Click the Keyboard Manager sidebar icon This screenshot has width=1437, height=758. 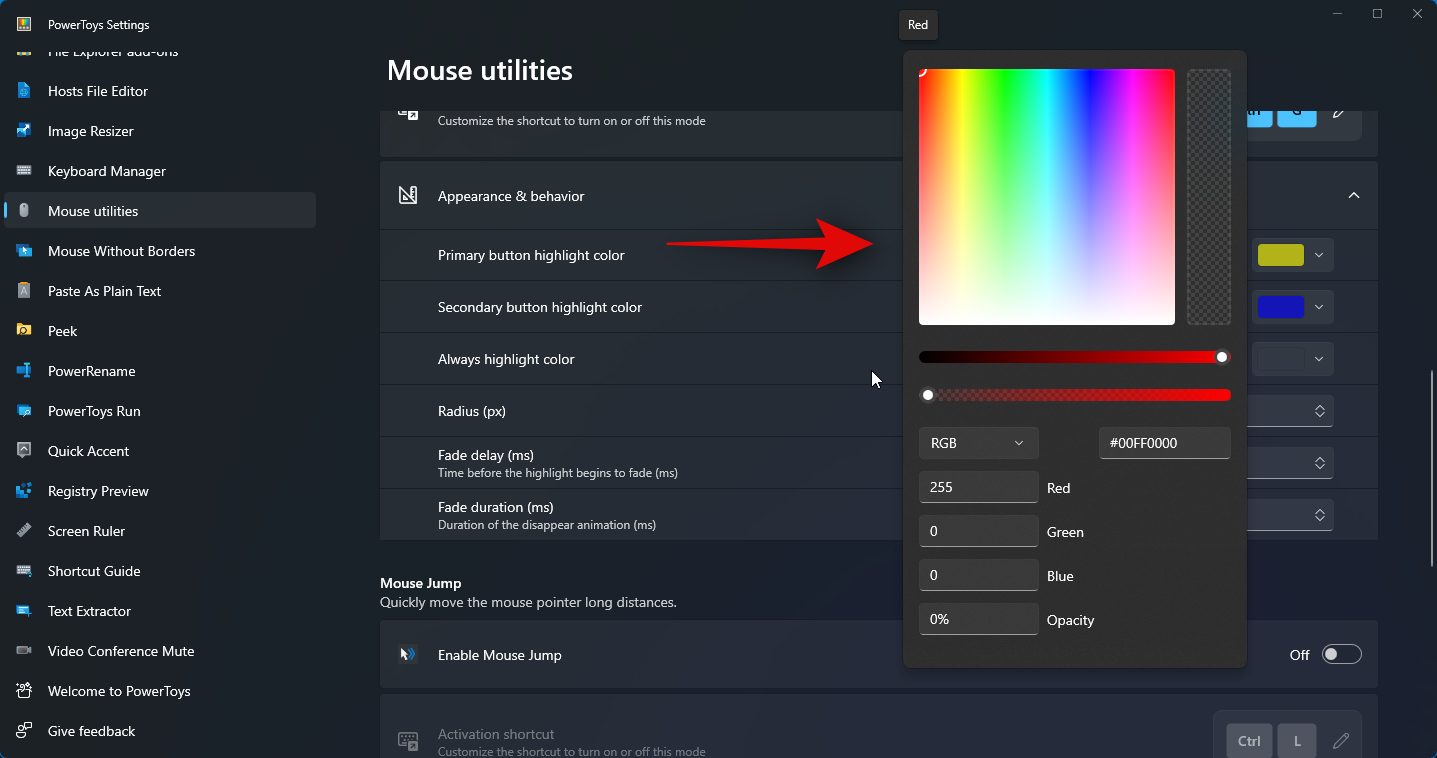[24, 171]
